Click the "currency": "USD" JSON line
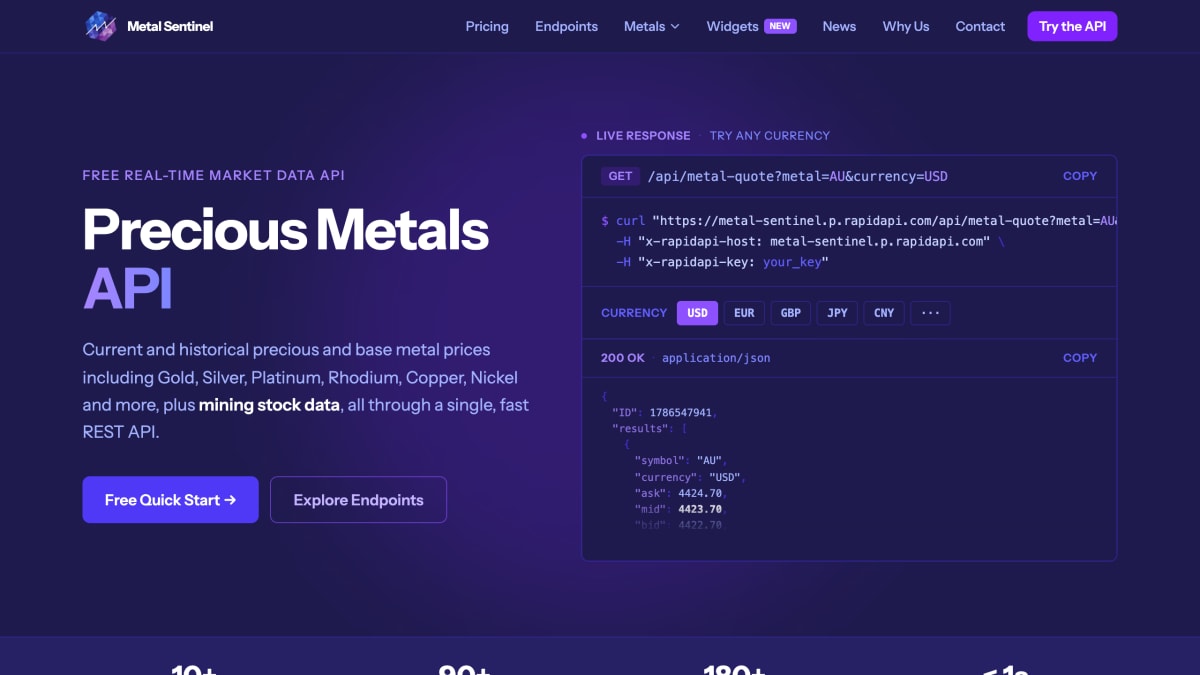Image resolution: width=1200 pixels, height=675 pixels. [690, 477]
